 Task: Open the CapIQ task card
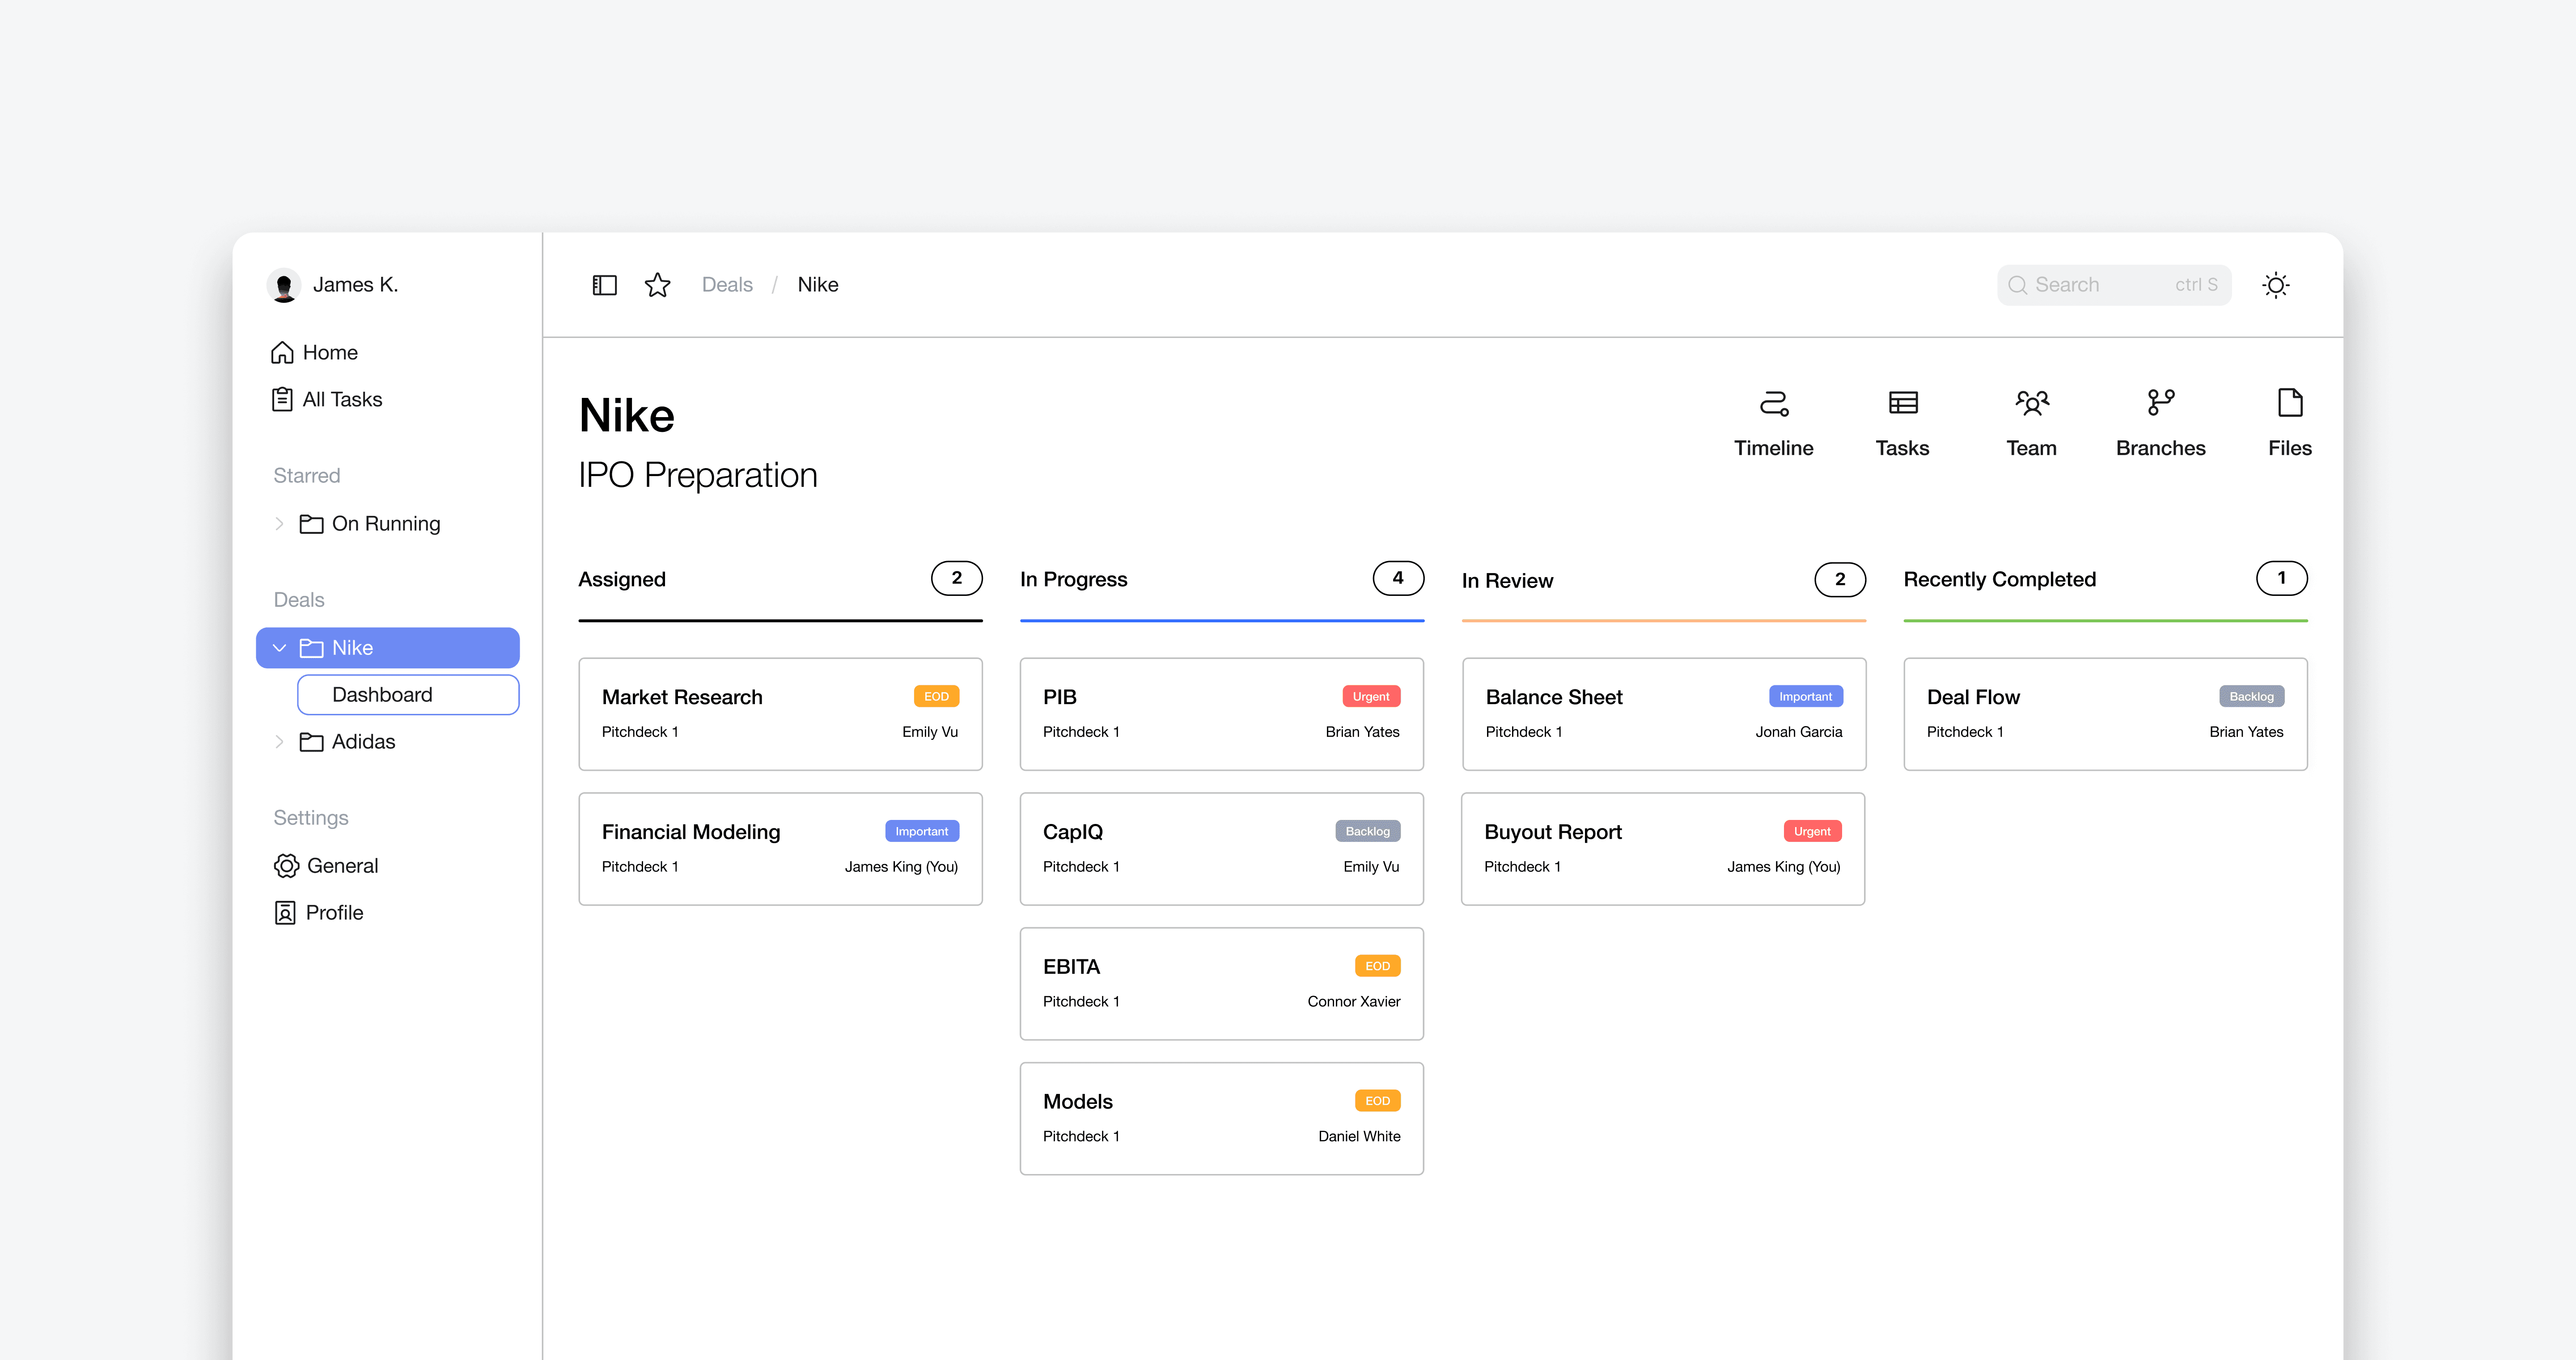point(1221,849)
